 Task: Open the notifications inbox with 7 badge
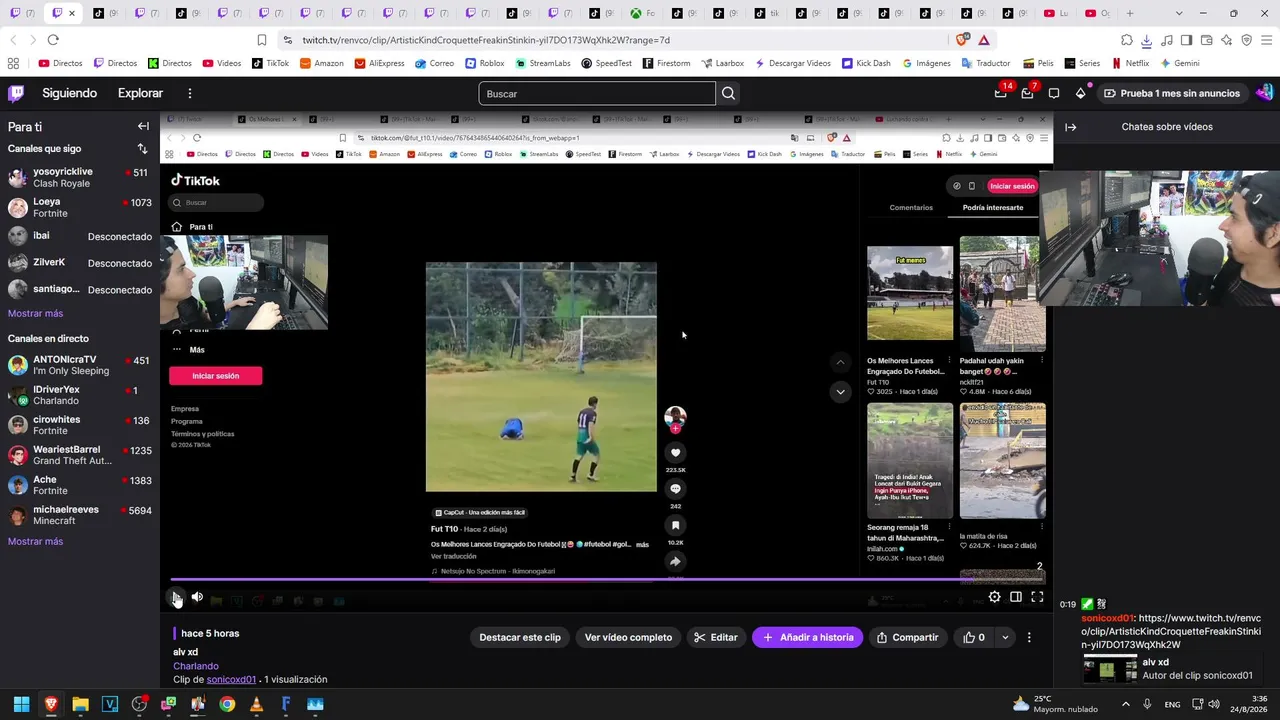1027,93
